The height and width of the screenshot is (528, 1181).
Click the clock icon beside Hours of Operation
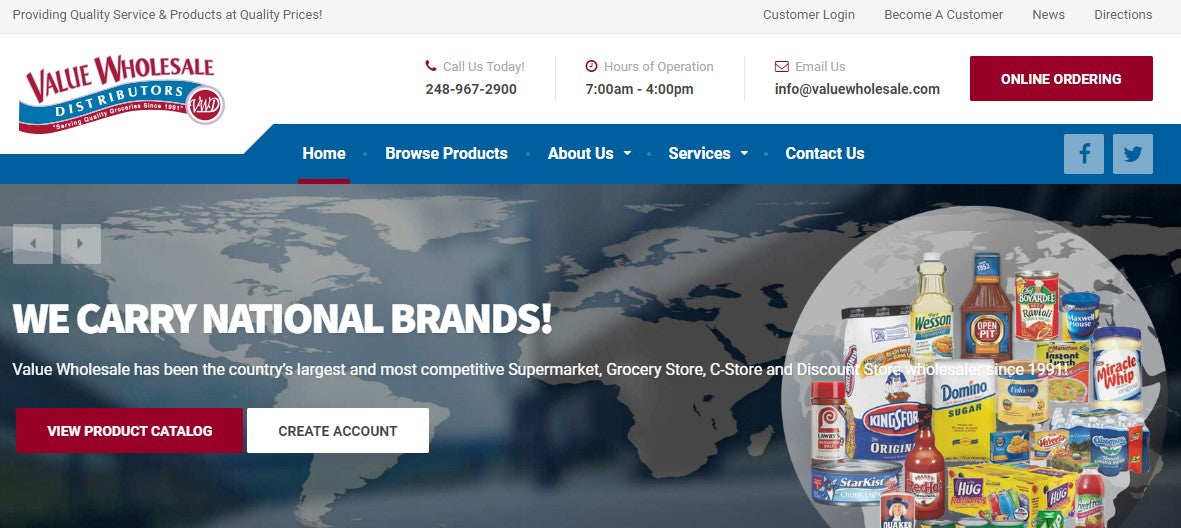coord(591,66)
